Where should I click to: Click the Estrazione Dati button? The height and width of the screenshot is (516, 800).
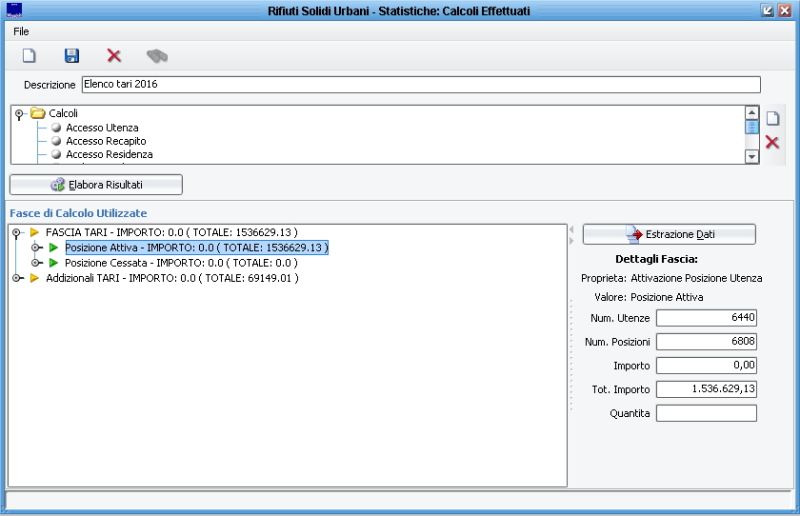click(669, 234)
